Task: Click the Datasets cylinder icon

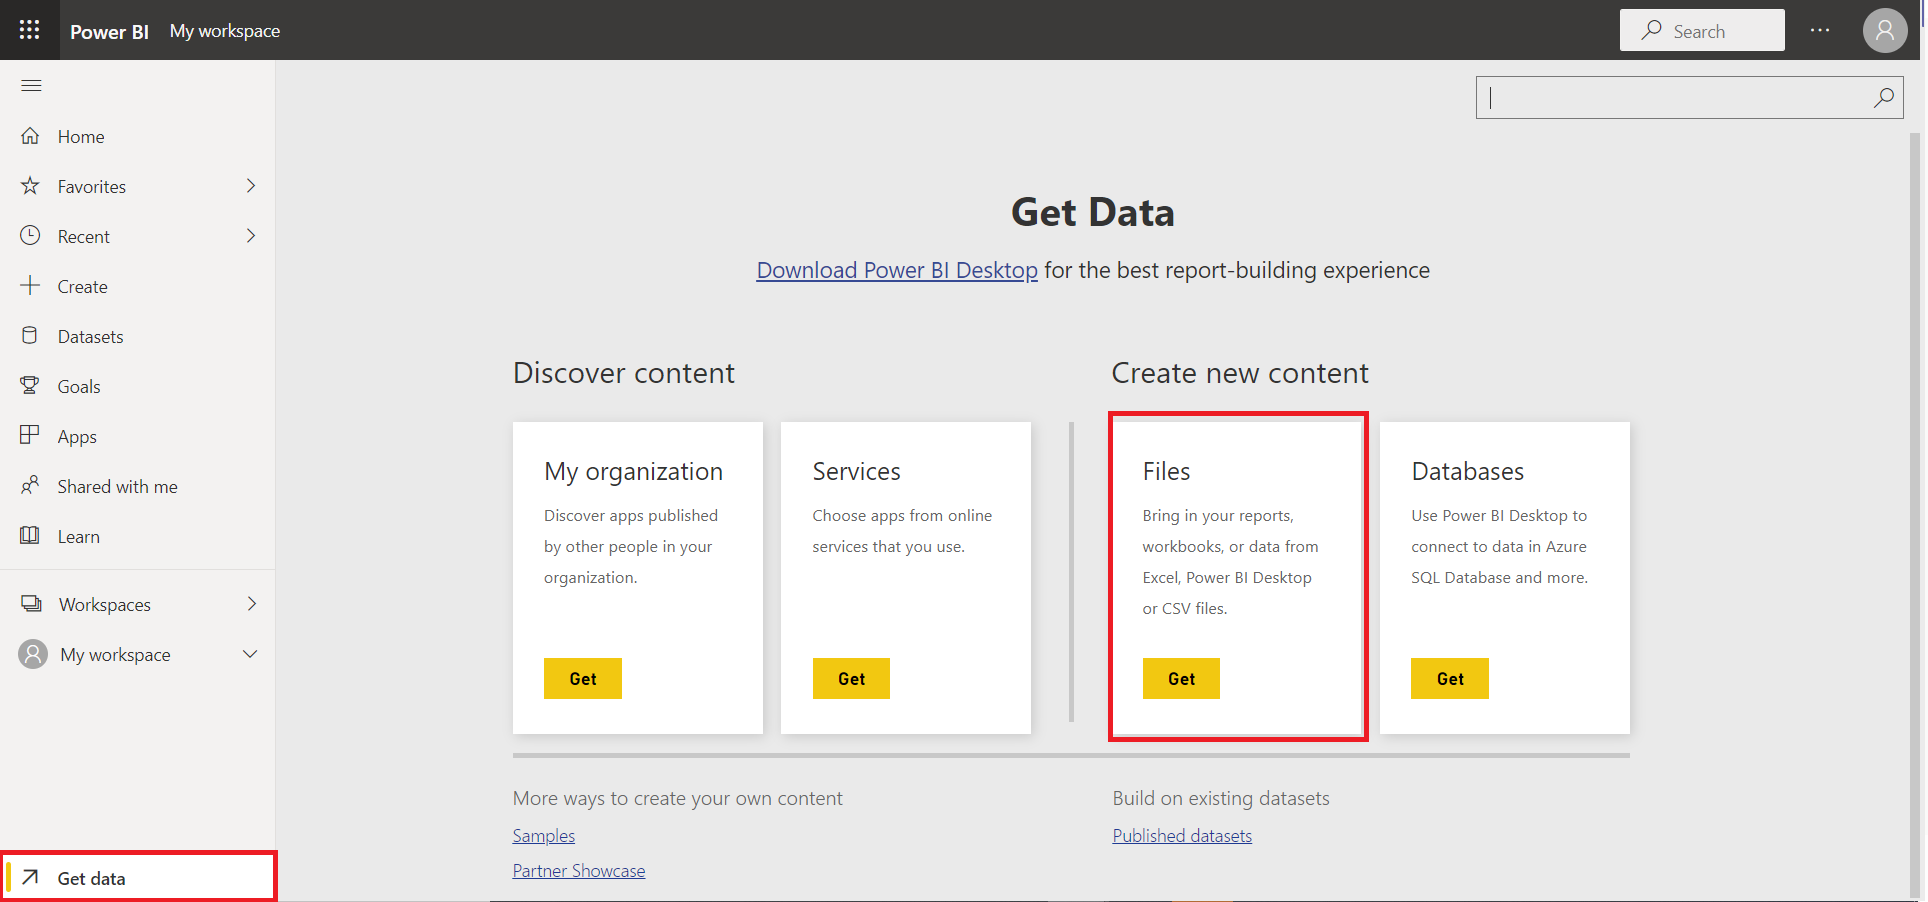Action: tap(30, 336)
